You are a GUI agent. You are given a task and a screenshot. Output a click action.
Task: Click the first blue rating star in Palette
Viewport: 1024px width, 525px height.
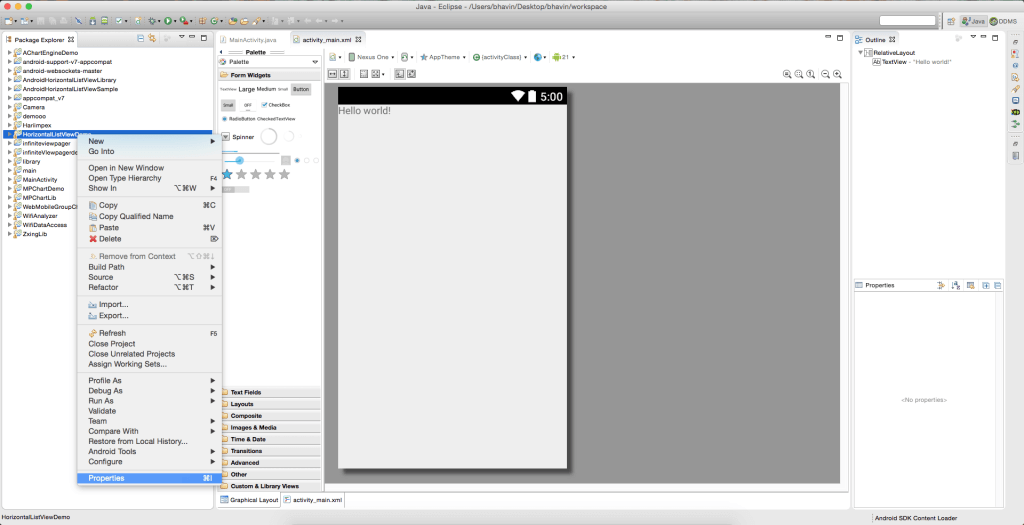[227, 174]
